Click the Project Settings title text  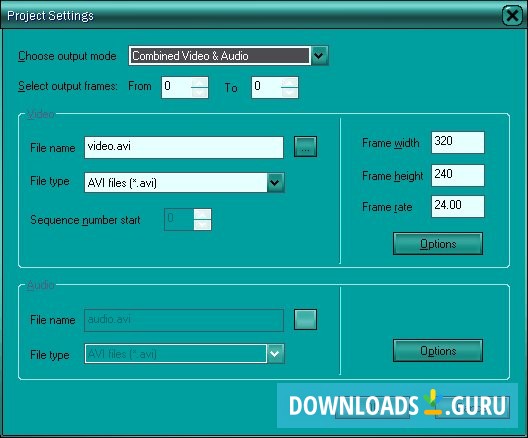pyautogui.click(x=50, y=16)
